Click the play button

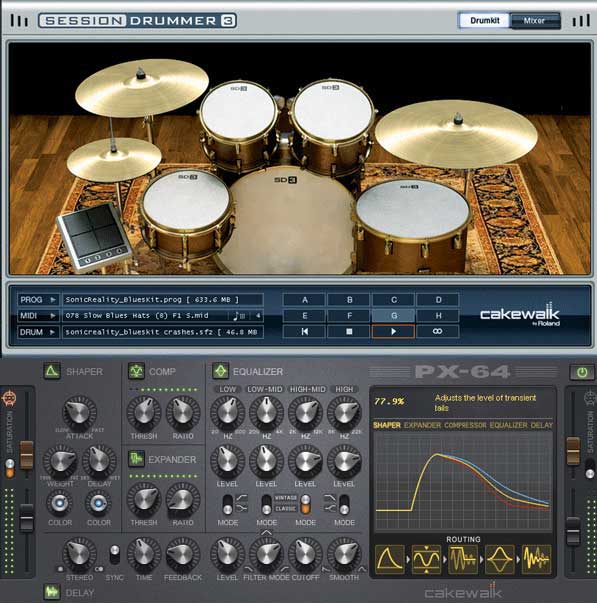[393, 331]
